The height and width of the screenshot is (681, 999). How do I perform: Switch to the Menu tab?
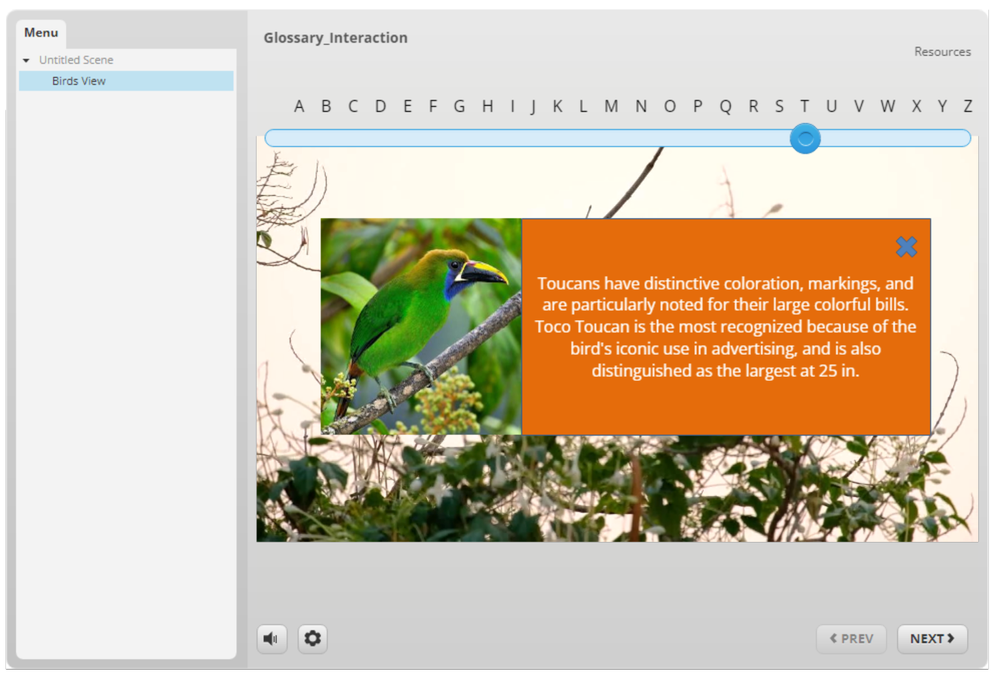point(41,32)
